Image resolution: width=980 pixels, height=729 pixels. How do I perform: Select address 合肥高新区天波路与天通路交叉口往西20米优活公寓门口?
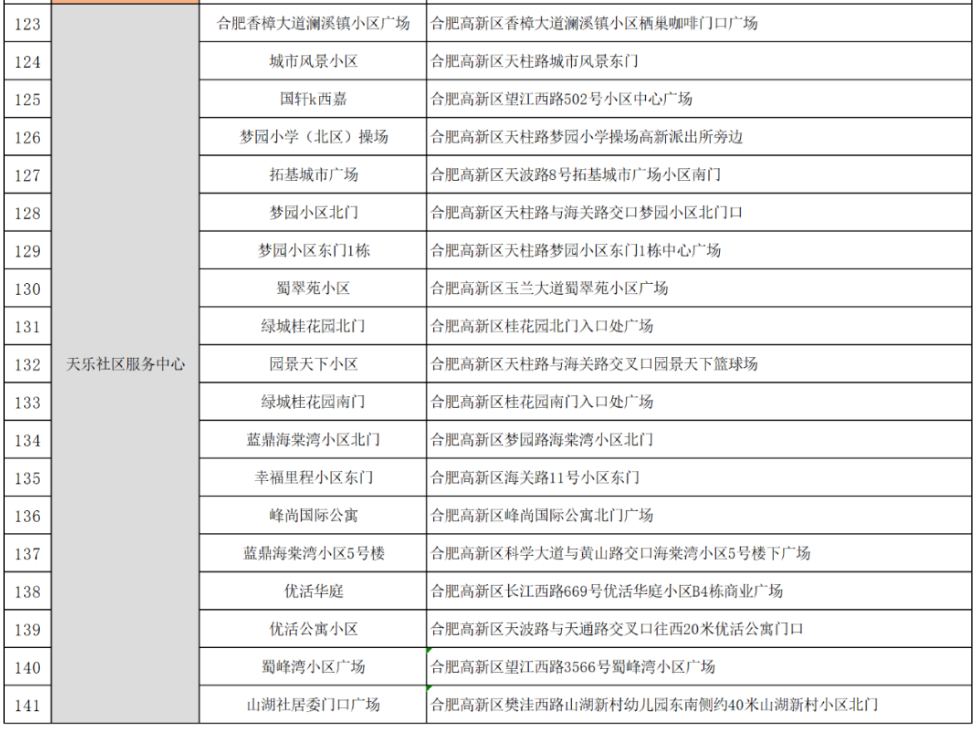click(699, 629)
